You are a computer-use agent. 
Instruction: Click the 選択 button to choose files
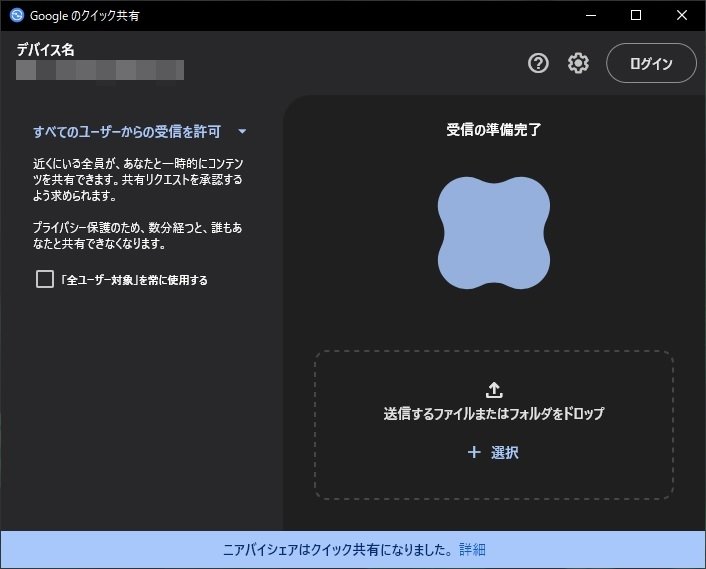point(493,452)
